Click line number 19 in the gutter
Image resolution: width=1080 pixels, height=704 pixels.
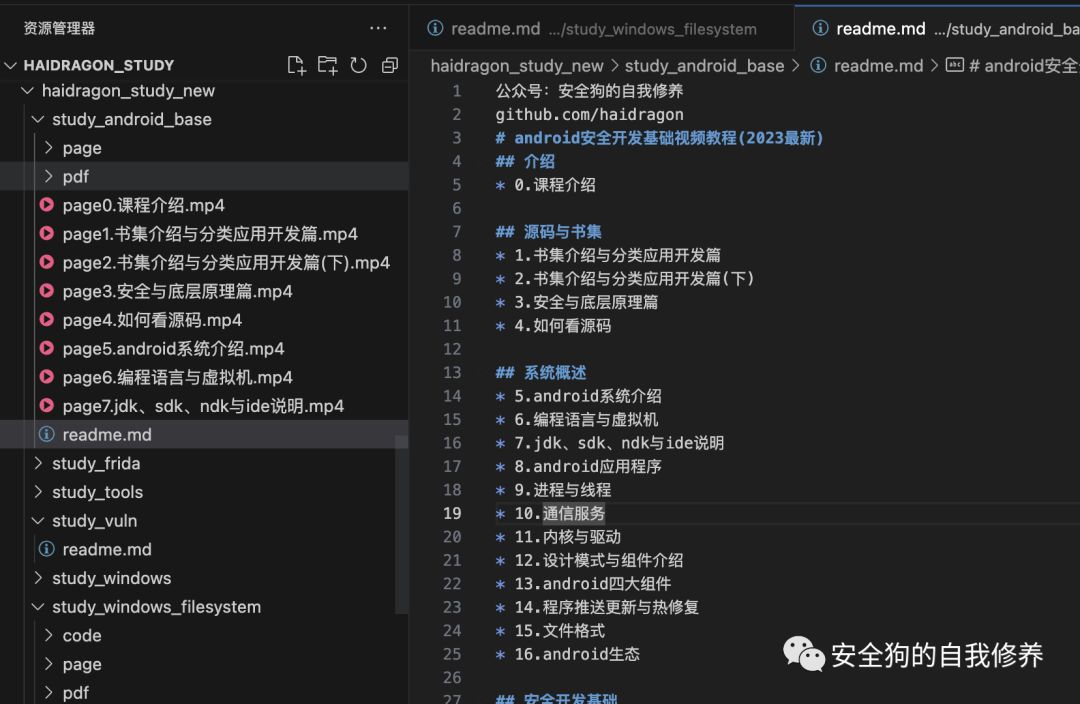[452, 513]
